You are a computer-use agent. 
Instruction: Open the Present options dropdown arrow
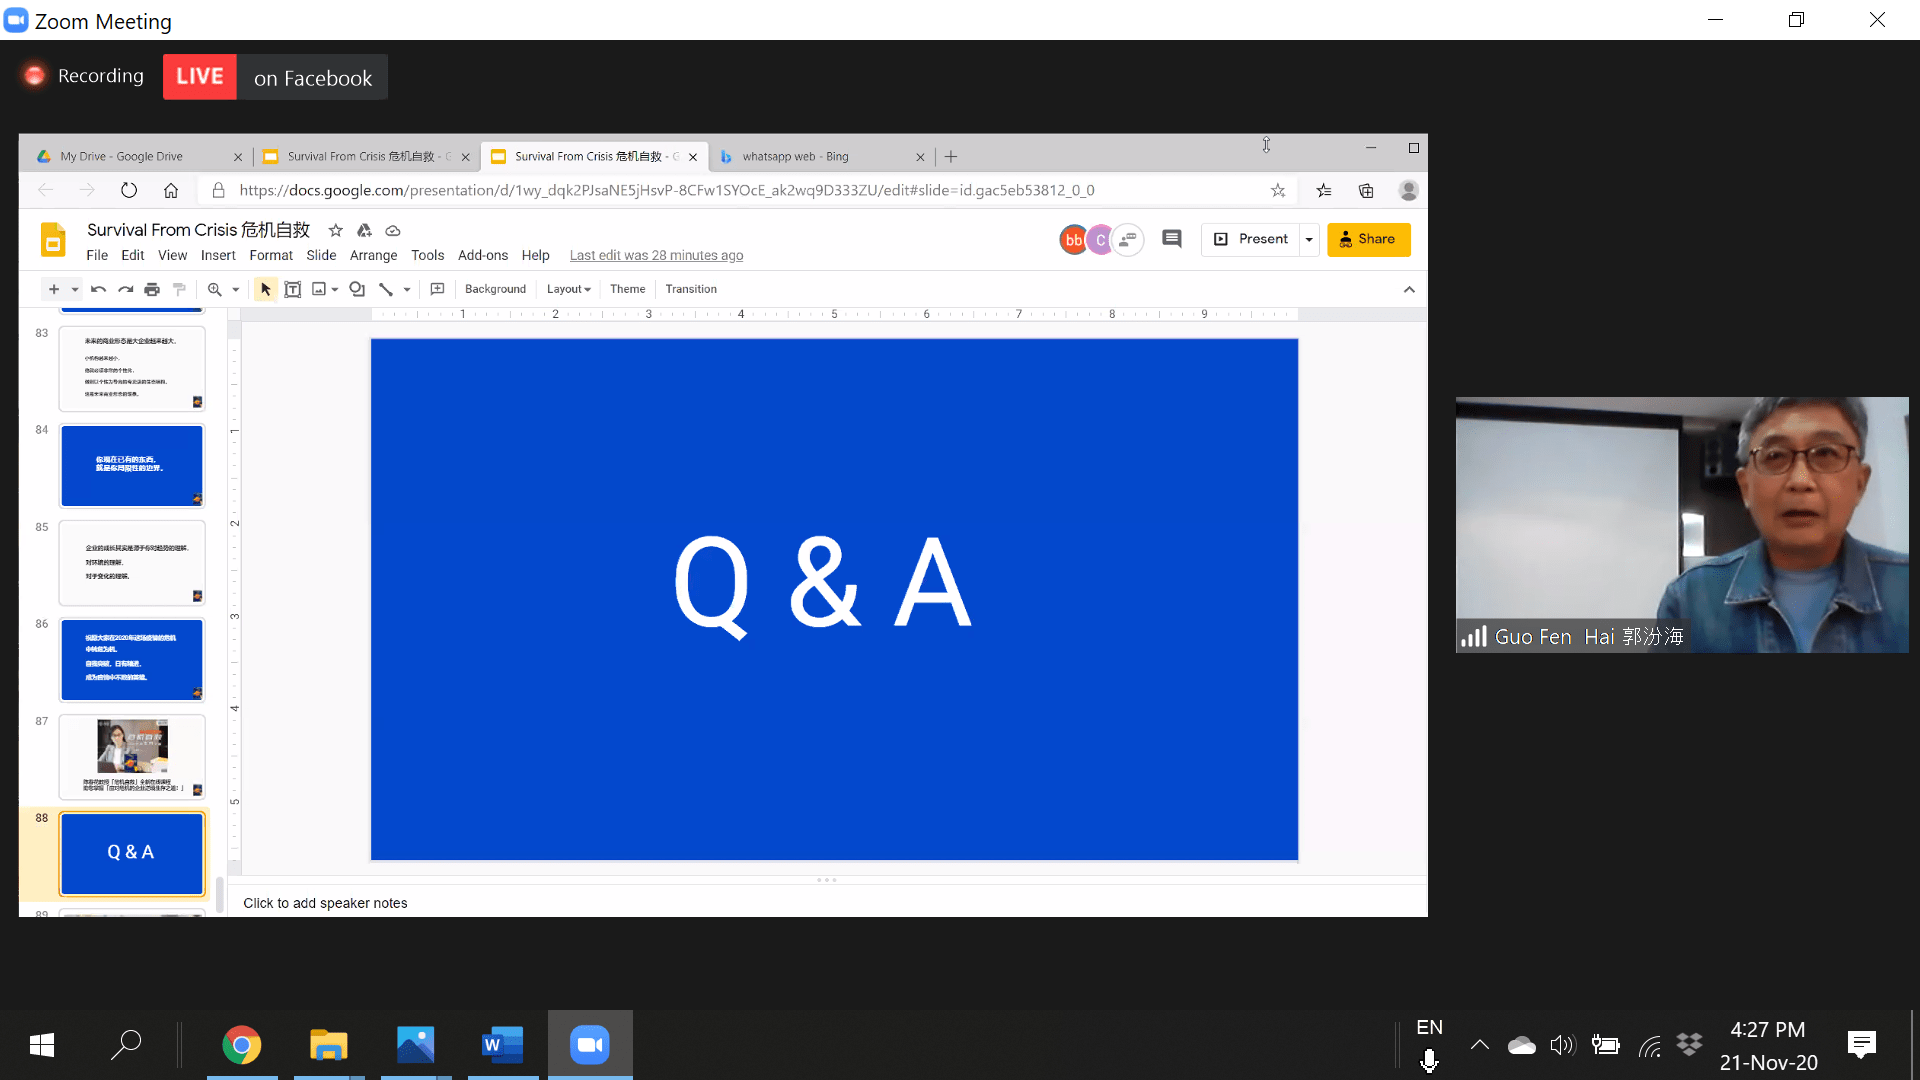pos(1309,239)
